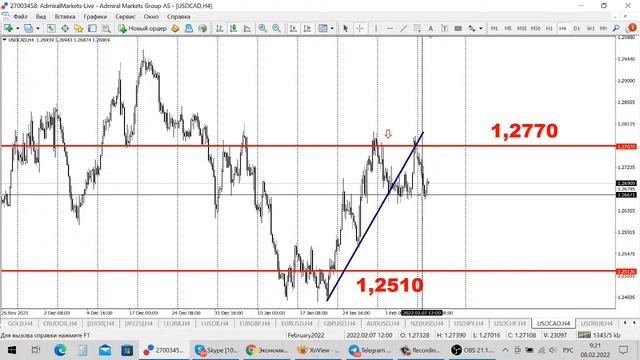Switch timeframe to M5
The image size is (640, 360).
coord(508,28)
